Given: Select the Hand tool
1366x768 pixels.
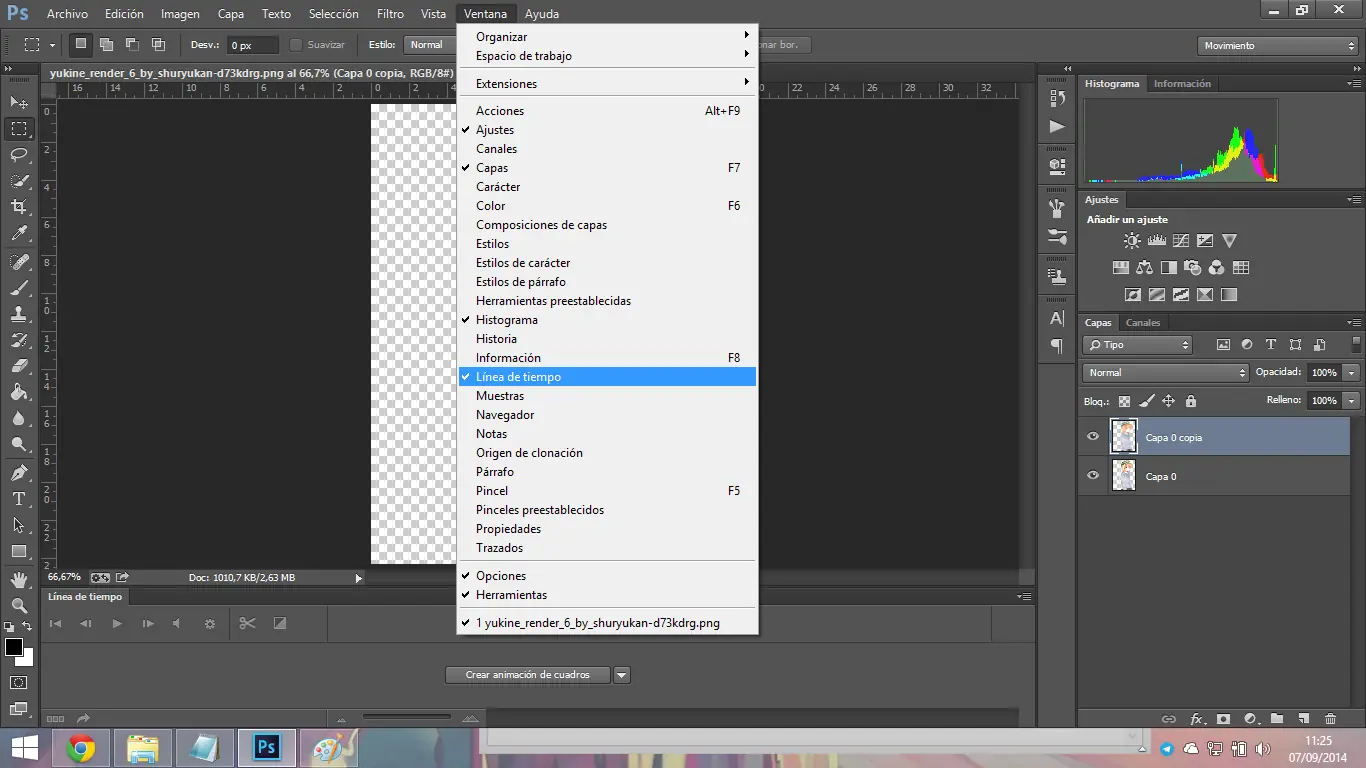Looking at the screenshot, I should coord(19,580).
